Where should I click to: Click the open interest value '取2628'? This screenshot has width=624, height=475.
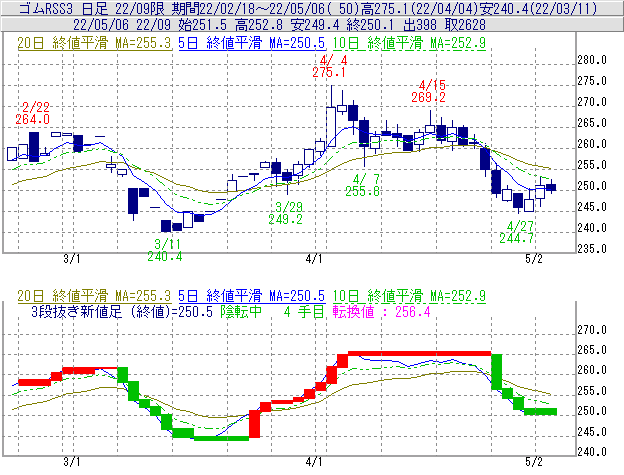pyautogui.click(x=465, y=25)
